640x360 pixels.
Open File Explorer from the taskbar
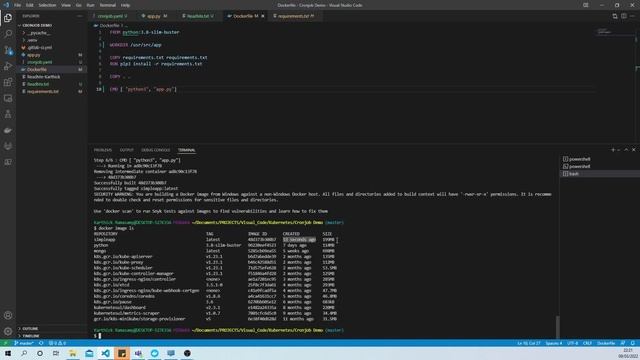click(x=73, y=353)
